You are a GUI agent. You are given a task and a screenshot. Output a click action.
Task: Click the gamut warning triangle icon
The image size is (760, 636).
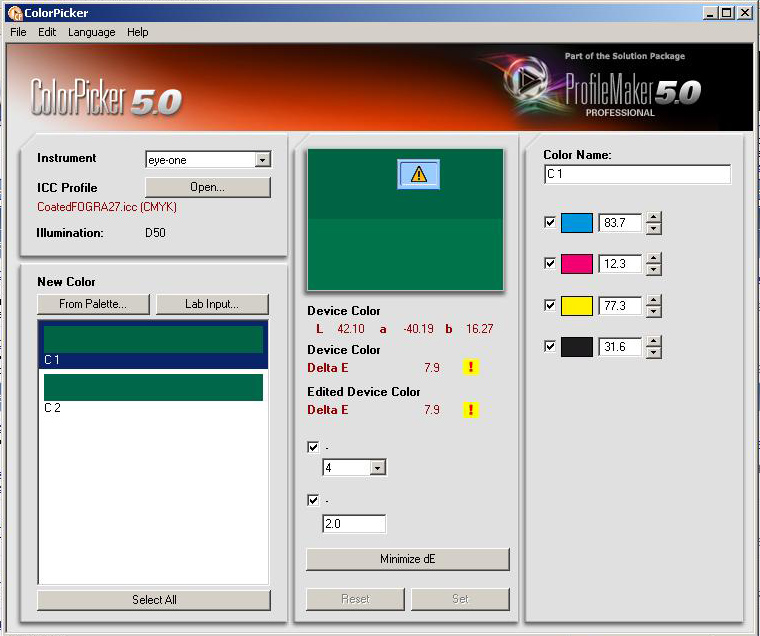click(419, 174)
